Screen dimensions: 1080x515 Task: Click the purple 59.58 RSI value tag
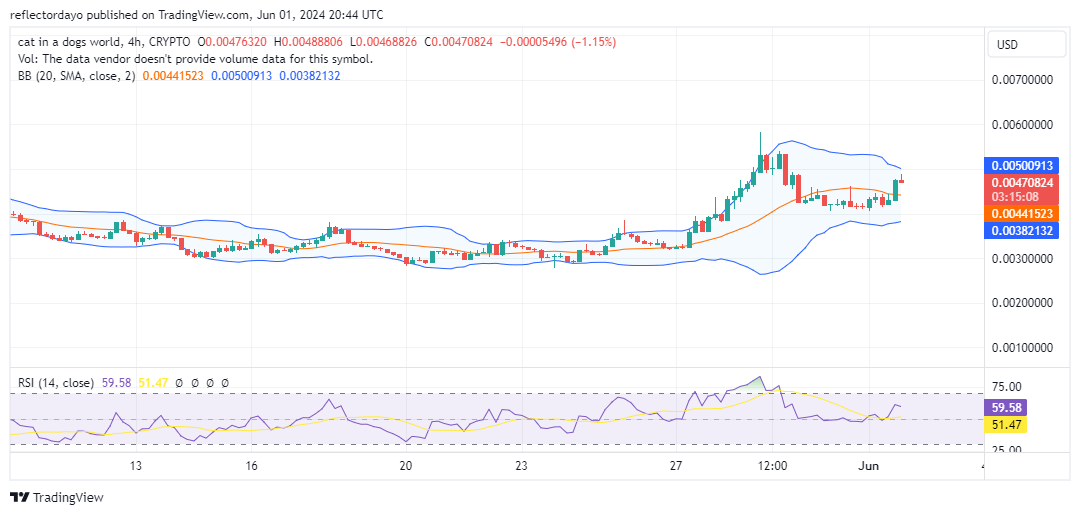1007,408
